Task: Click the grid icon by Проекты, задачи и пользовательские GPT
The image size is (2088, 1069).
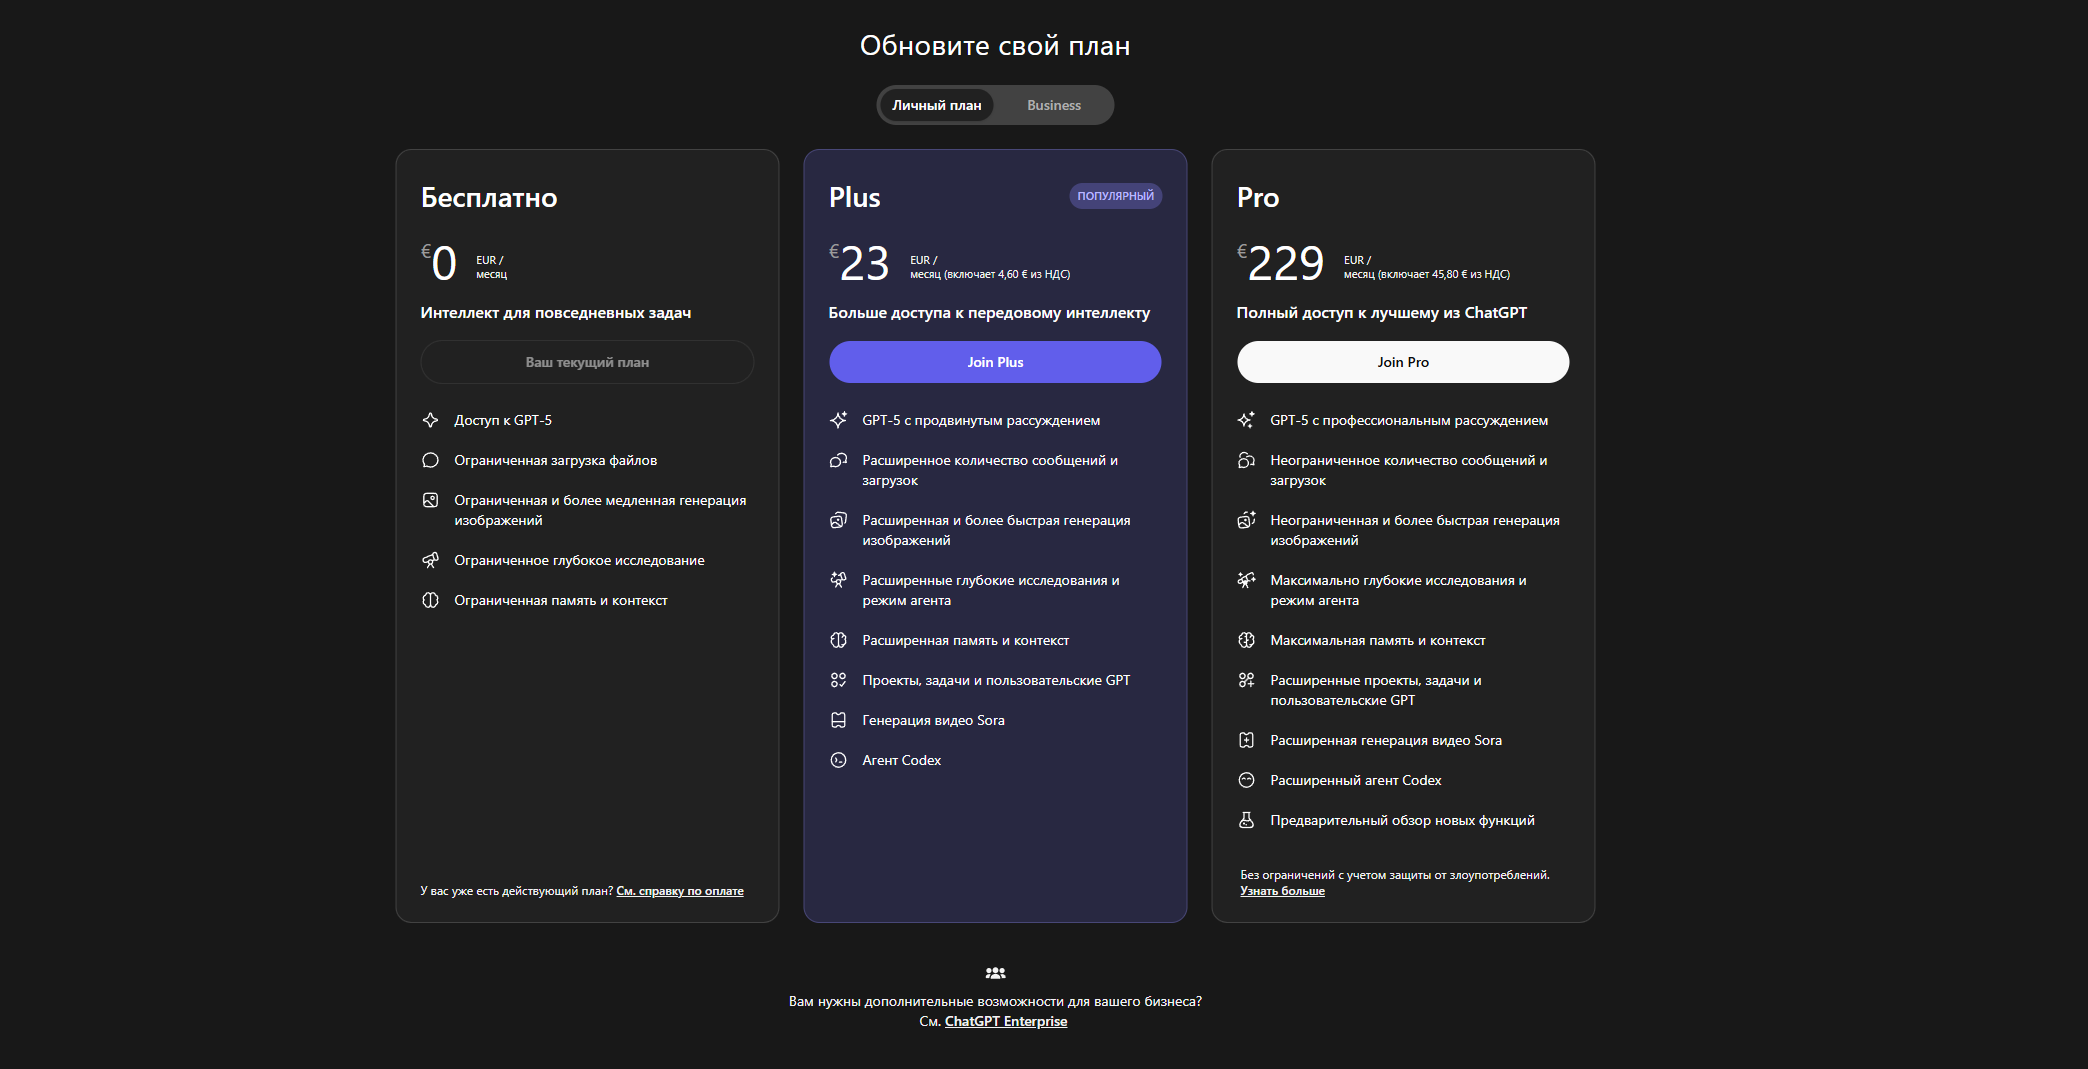Action: (838, 680)
